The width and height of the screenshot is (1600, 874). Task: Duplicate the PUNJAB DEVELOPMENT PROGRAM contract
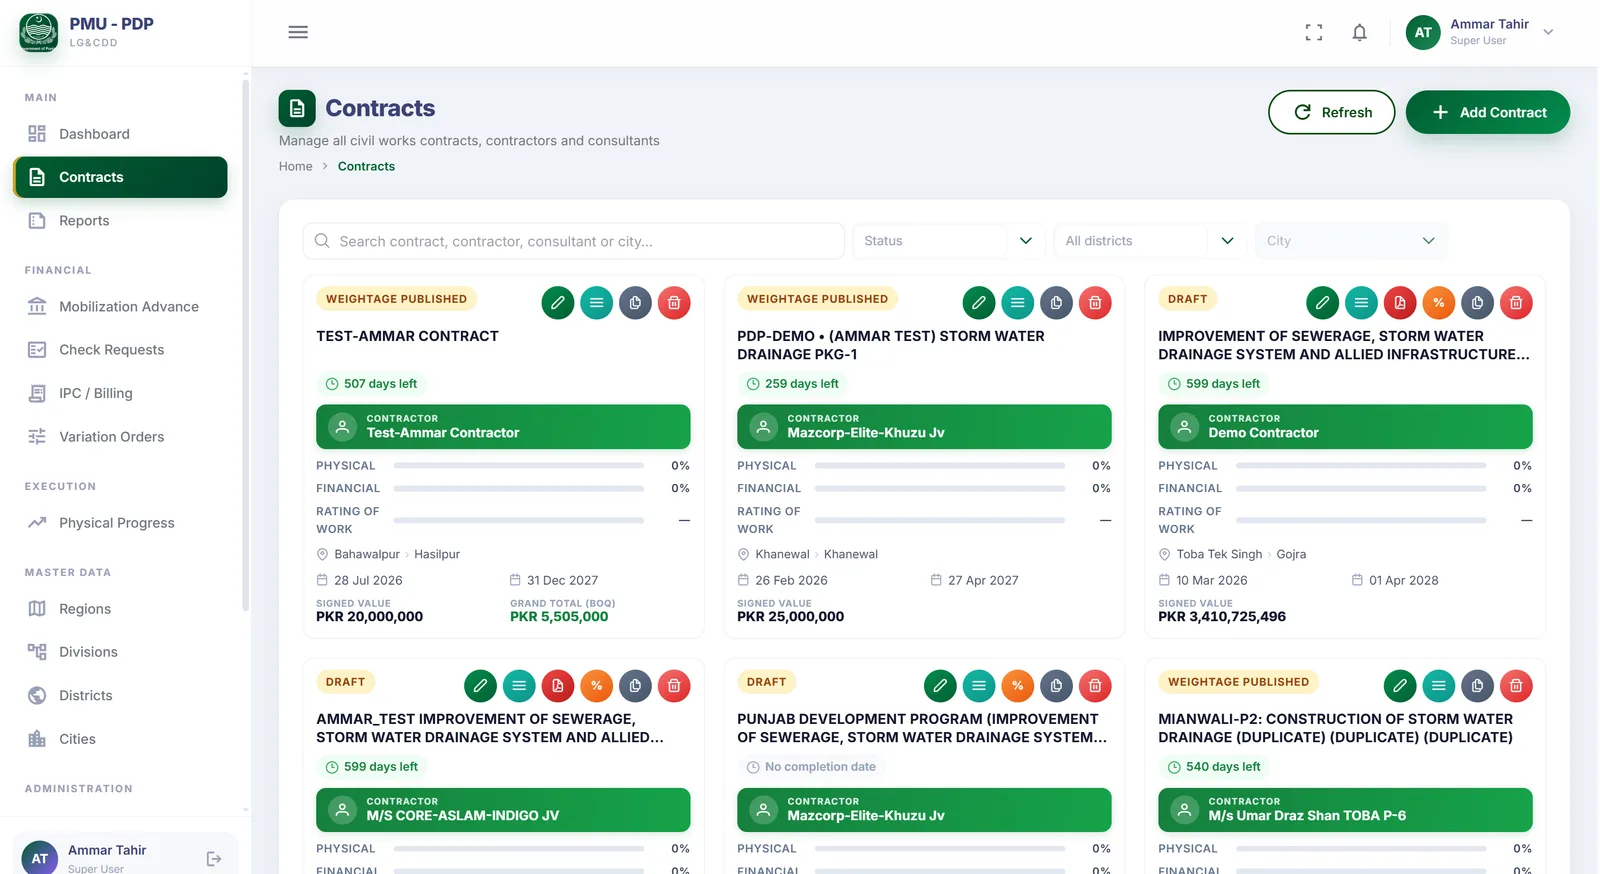[1056, 686]
